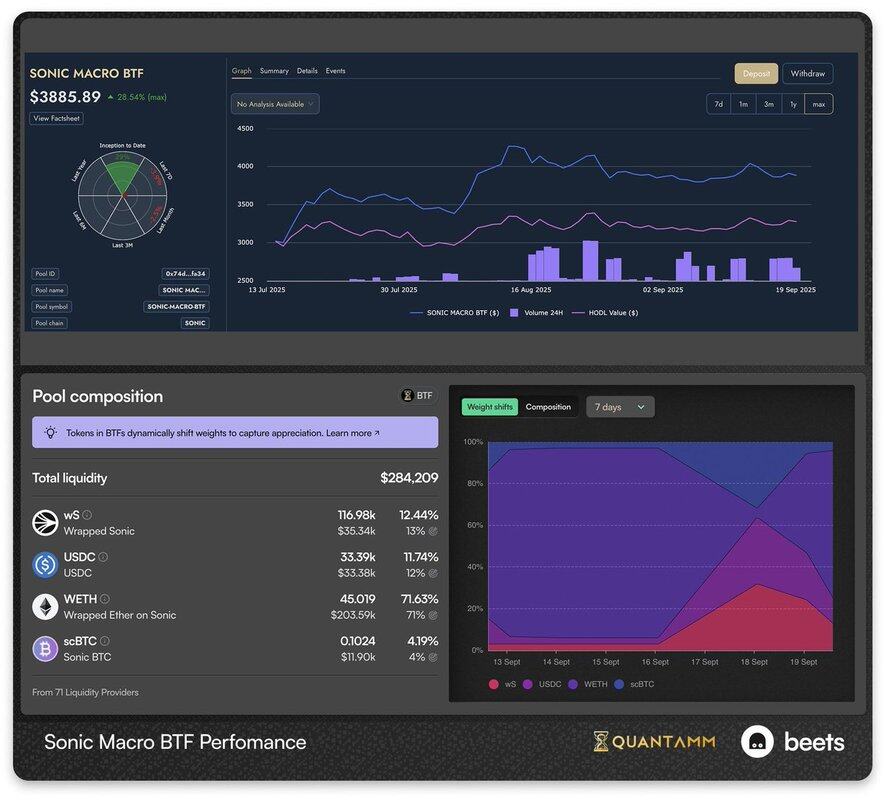
Task: Click the Pool symbol SONIC-MACRO-BTF value
Action: (176, 306)
